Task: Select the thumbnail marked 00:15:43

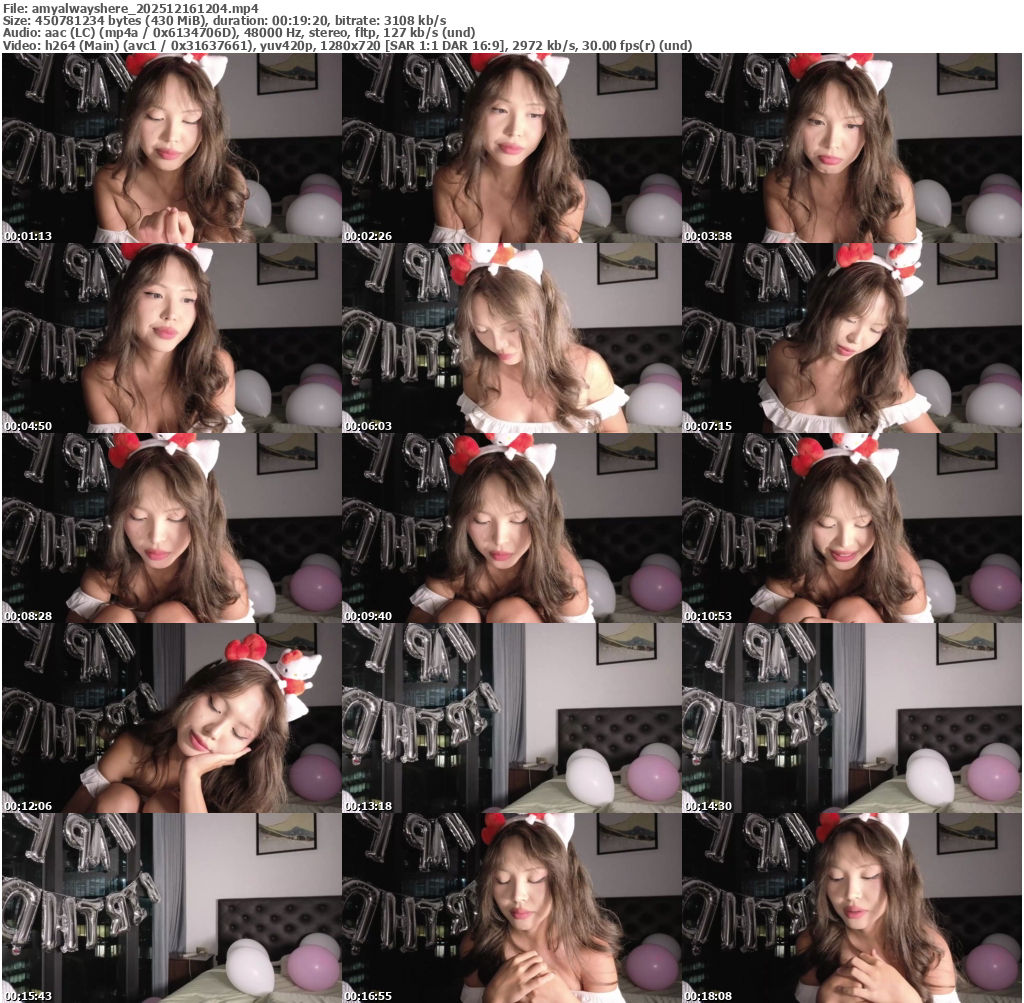Action: click(x=172, y=908)
